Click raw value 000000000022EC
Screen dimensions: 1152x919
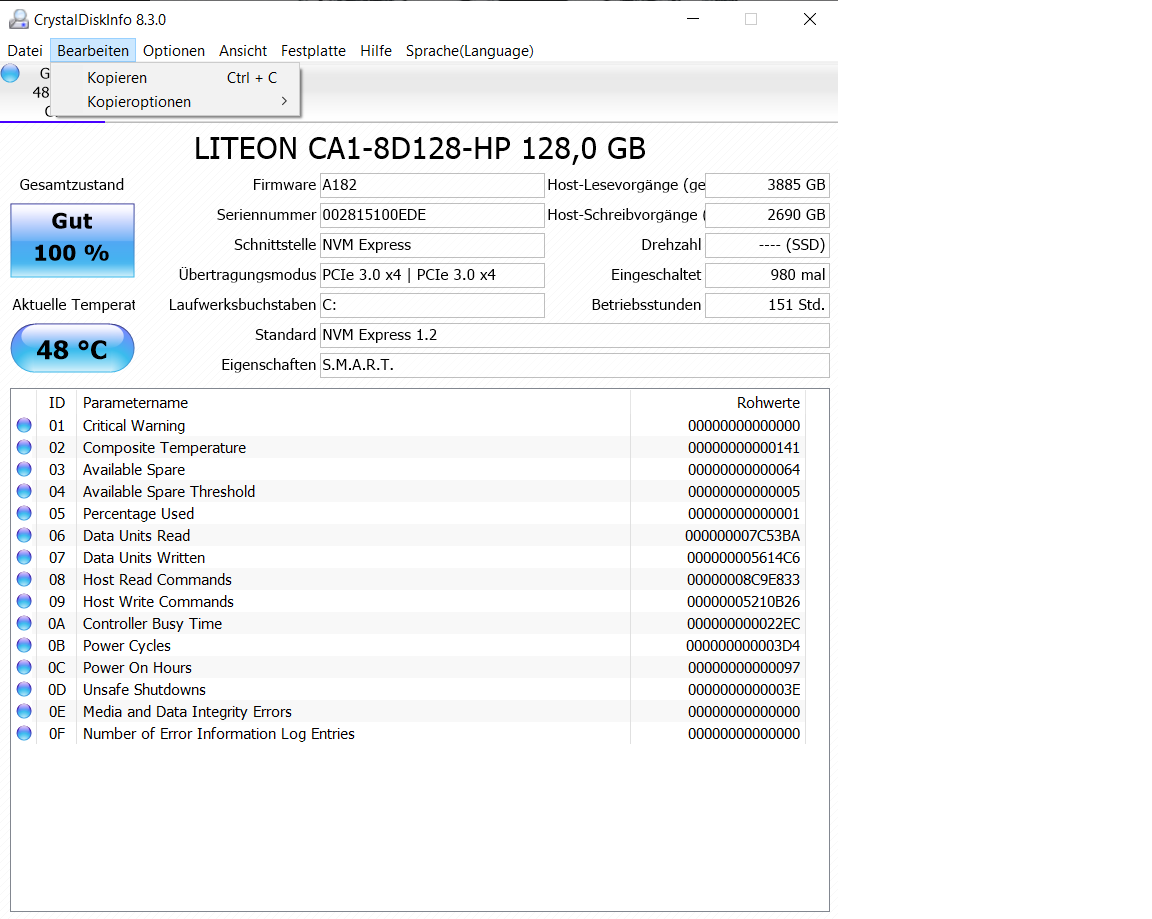(744, 624)
